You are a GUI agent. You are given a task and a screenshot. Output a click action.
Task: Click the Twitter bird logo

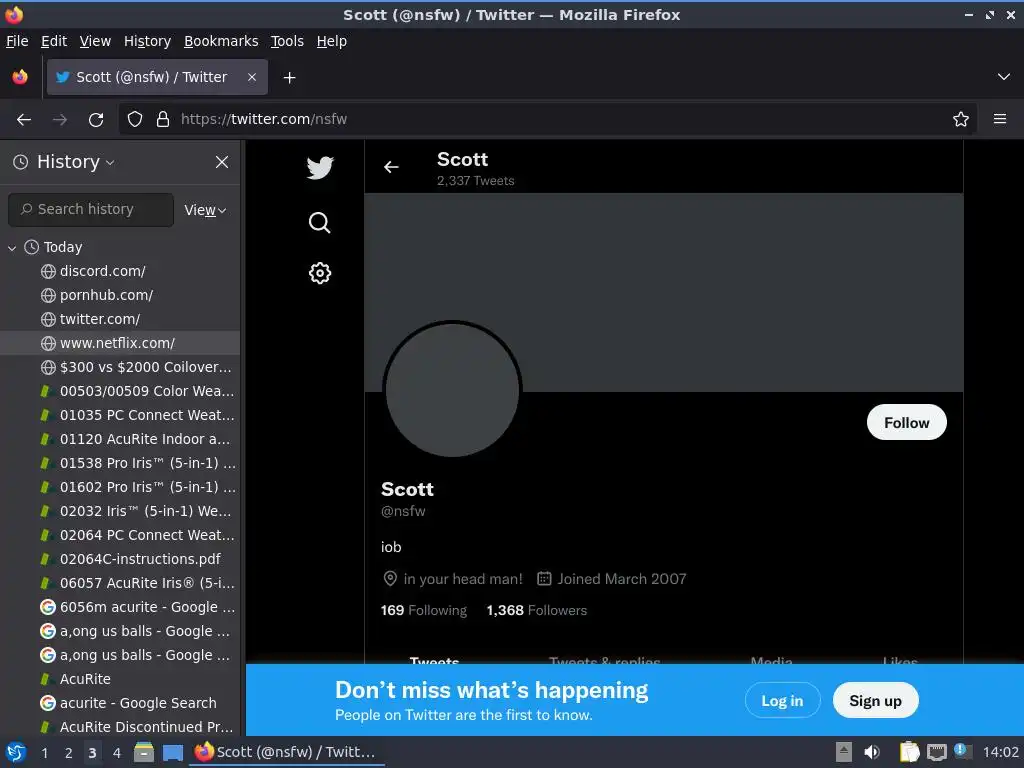tap(320, 167)
